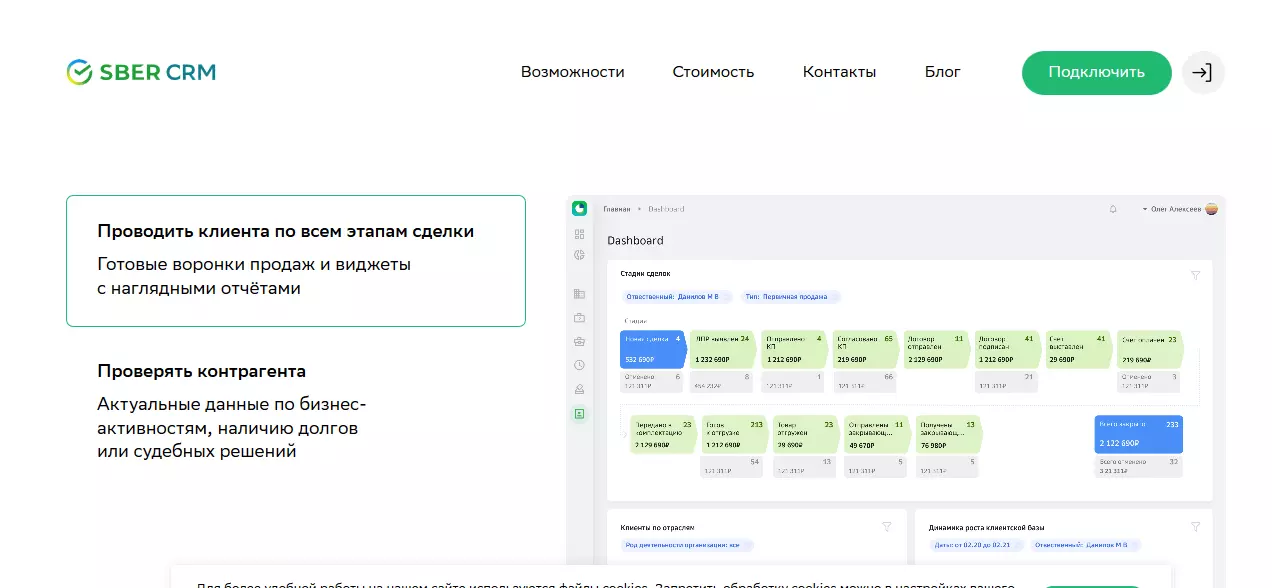Select the pie chart icon in dashboard sidebar
Image resolution: width=1272 pixels, height=588 pixels.
(579, 255)
